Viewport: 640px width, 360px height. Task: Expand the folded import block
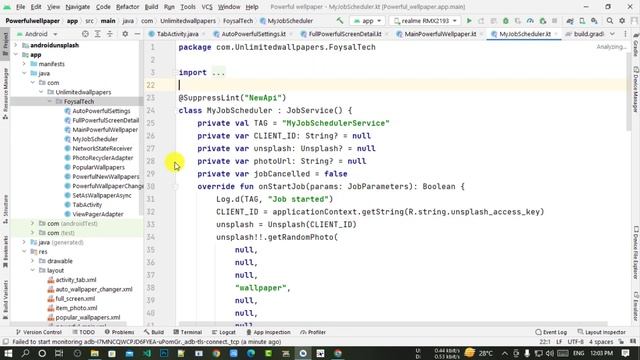pyautogui.click(x=218, y=73)
